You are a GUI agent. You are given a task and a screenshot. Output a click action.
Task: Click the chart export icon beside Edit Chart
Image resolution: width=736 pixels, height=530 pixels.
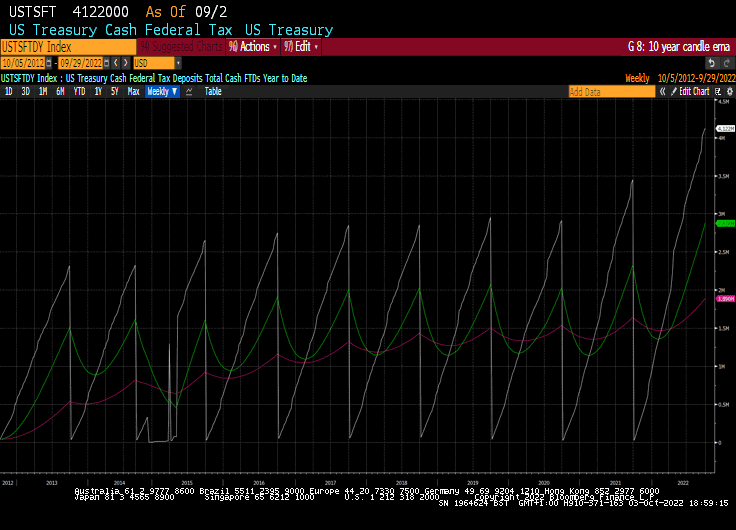click(x=718, y=91)
